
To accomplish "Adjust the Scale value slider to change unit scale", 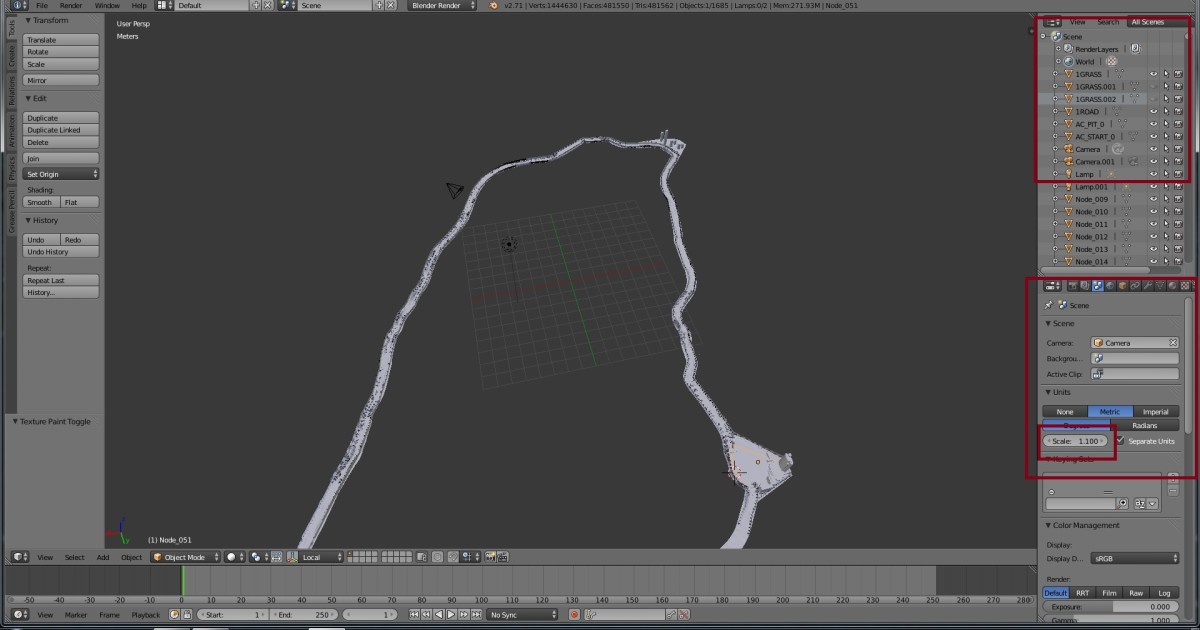I will point(1076,441).
